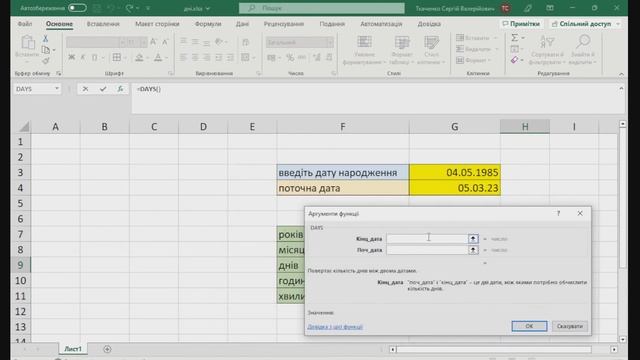Image resolution: width=640 pixels, height=360 pixels.
Task: Open the number format dropdown
Action: tap(330, 42)
